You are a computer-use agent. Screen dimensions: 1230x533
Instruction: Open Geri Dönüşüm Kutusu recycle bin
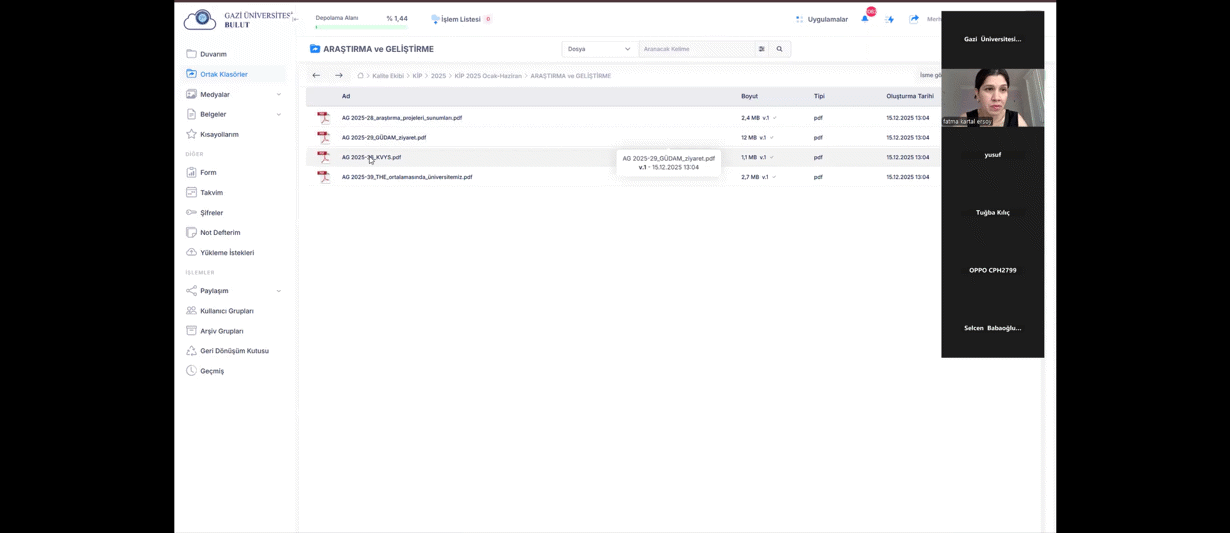(x=234, y=351)
